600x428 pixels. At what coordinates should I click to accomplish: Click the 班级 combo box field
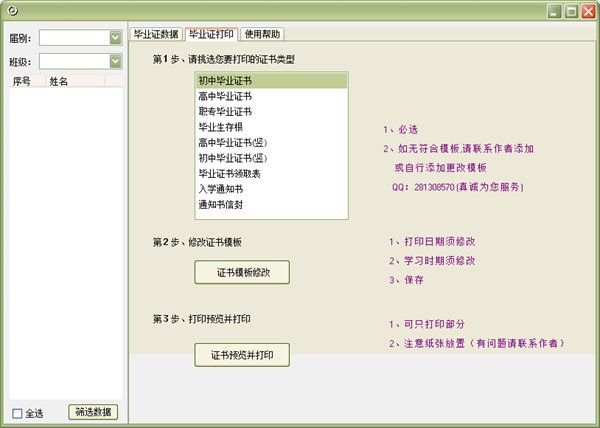[80, 62]
